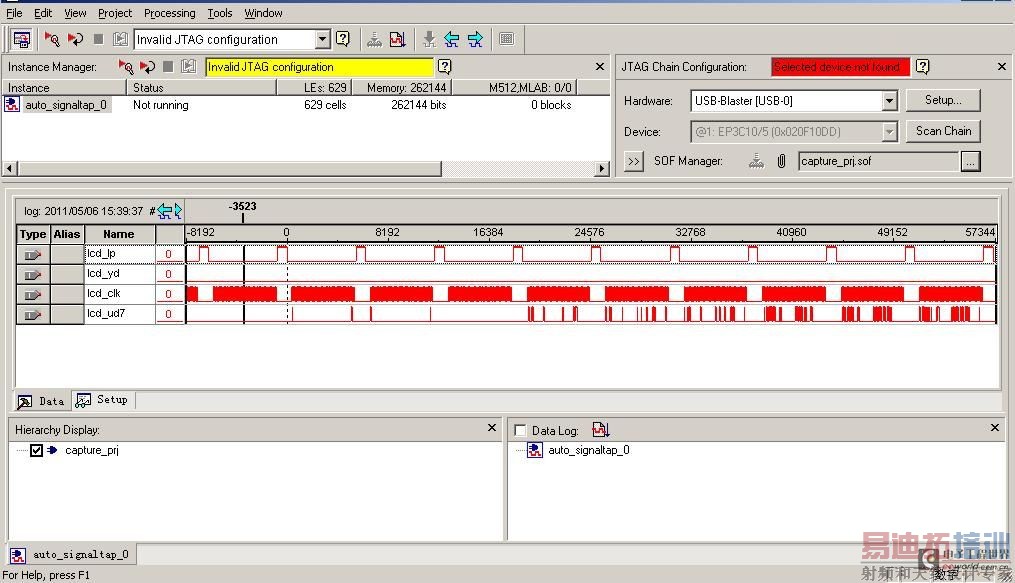Click left arrow of instance list scrollbar
1015x583 pixels.
(x=9, y=168)
